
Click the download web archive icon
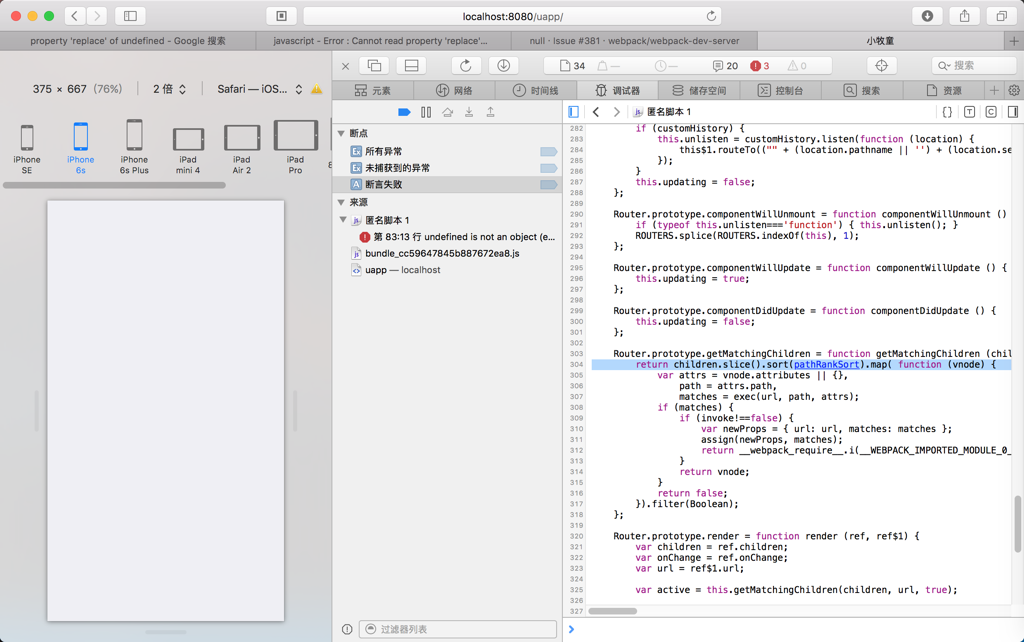503,66
